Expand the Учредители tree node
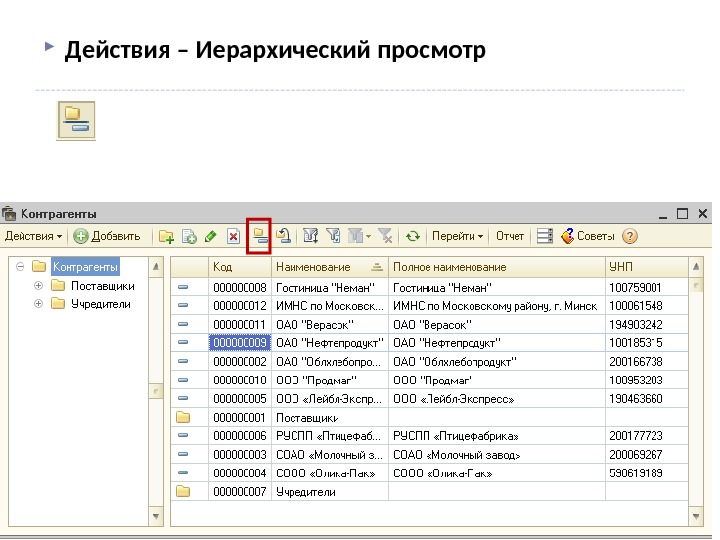 click(x=39, y=304)
